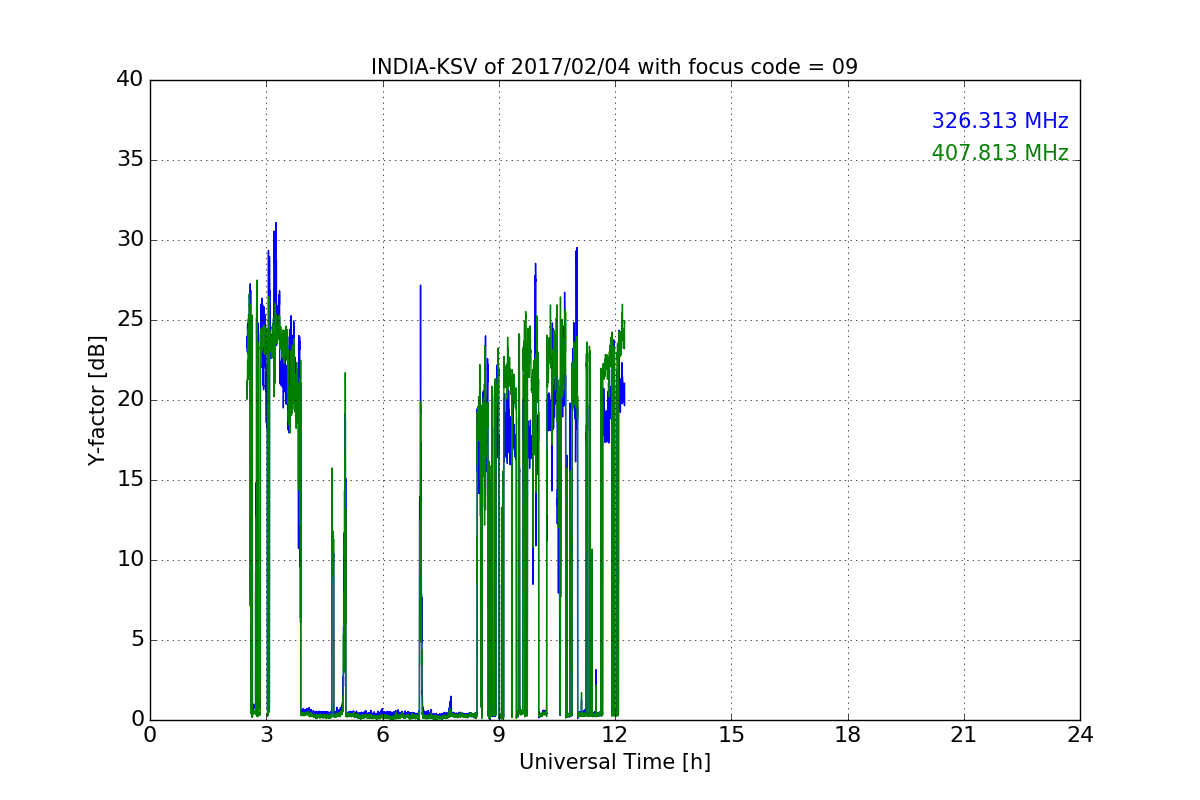Click the y-axis tick label 10
This screenshot has height=800, width=1200.
pos(130,560)
